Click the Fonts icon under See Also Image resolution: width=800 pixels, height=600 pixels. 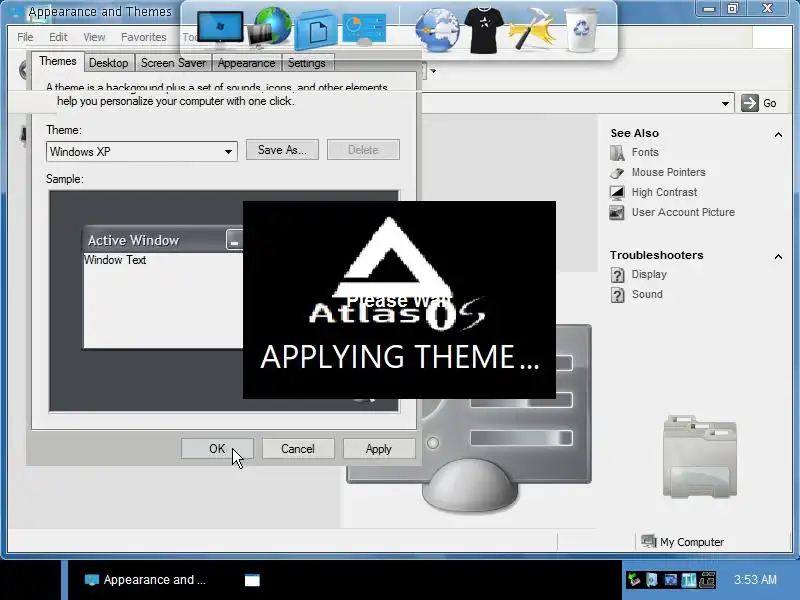click(x=617, y=153)
